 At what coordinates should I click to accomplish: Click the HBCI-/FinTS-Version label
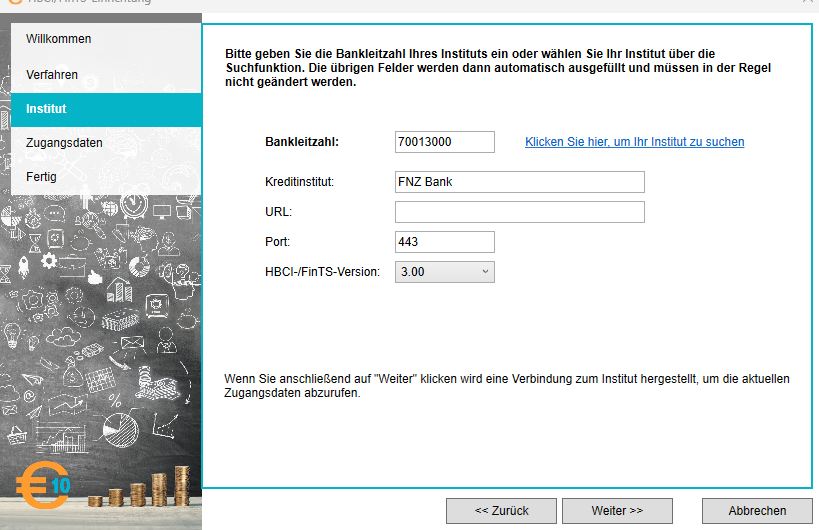pyautogui.click(x=322, y=272)
